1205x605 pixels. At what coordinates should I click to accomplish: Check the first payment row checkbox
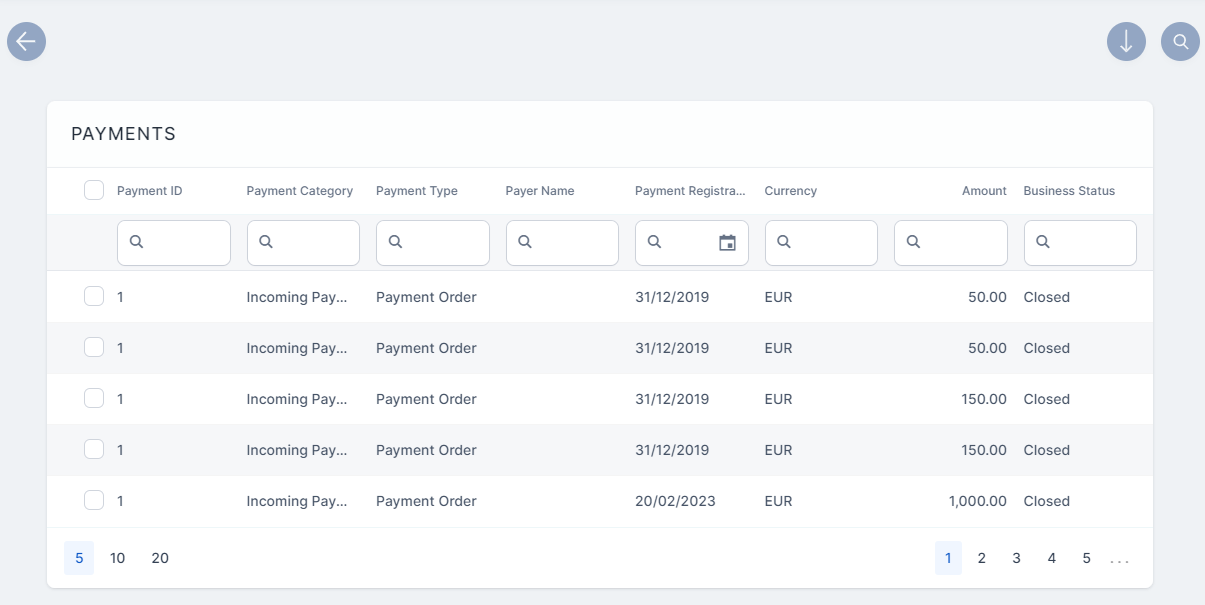(94, 297)
